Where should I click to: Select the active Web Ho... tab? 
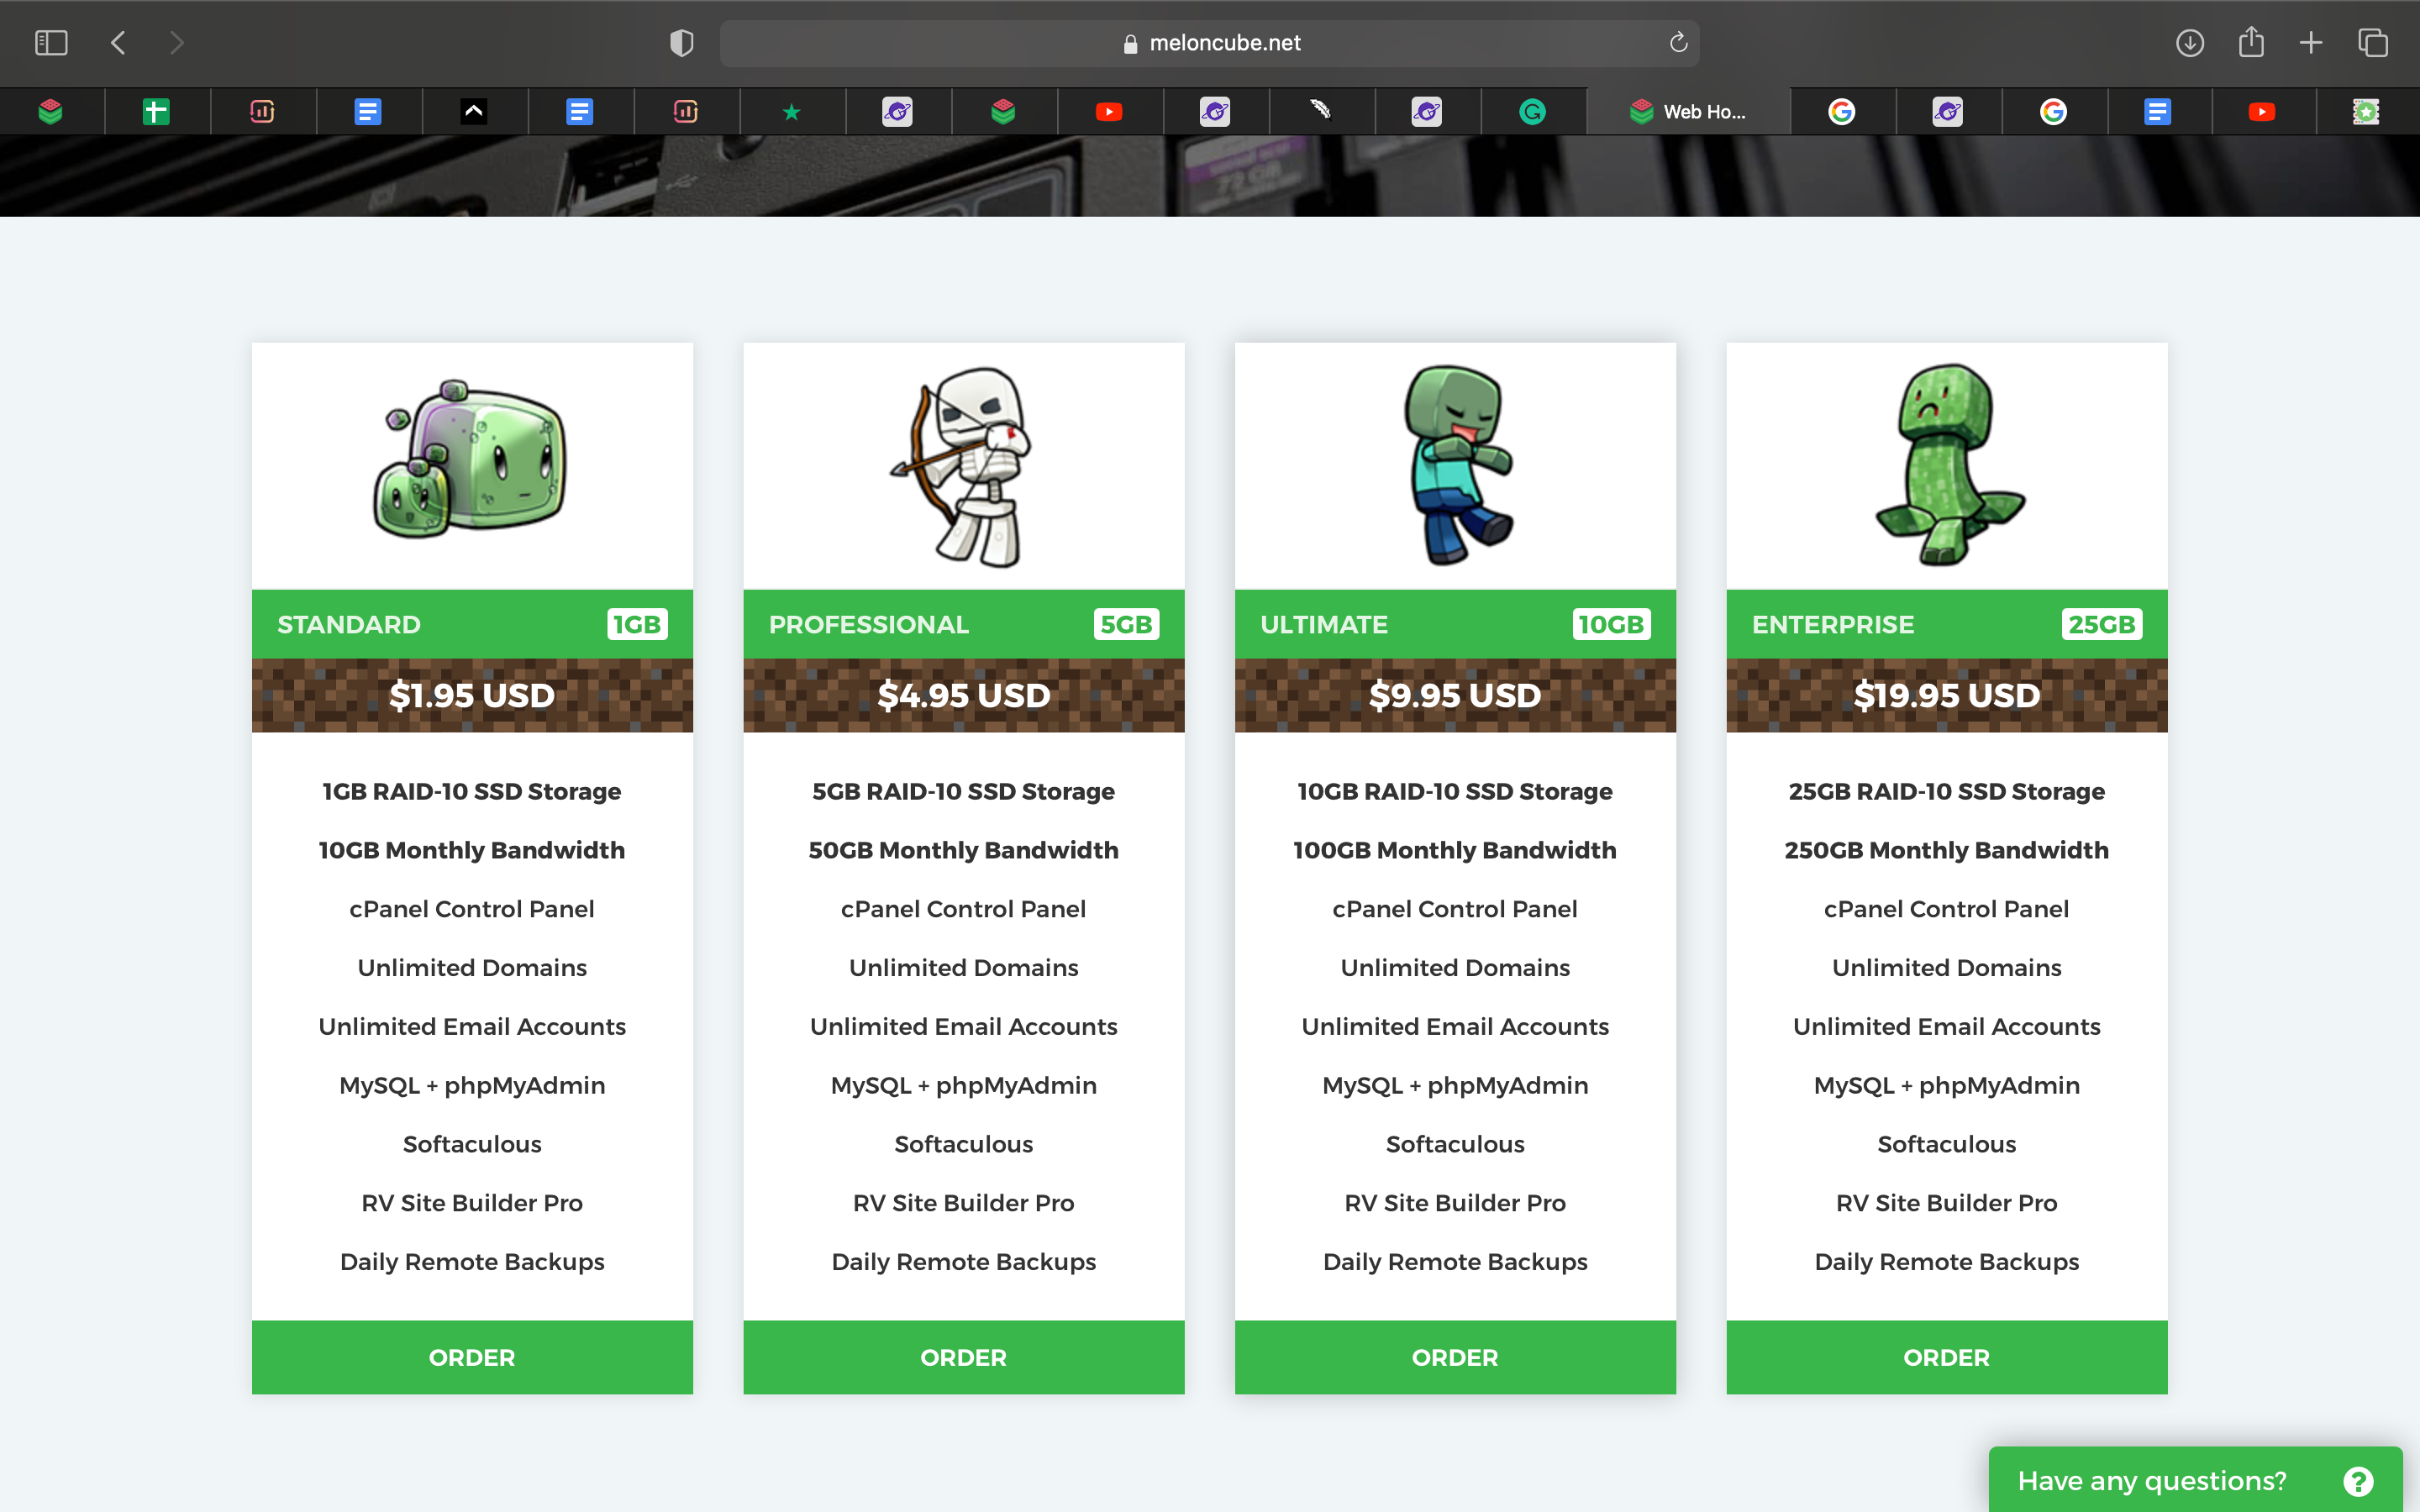pos(1688,111)
